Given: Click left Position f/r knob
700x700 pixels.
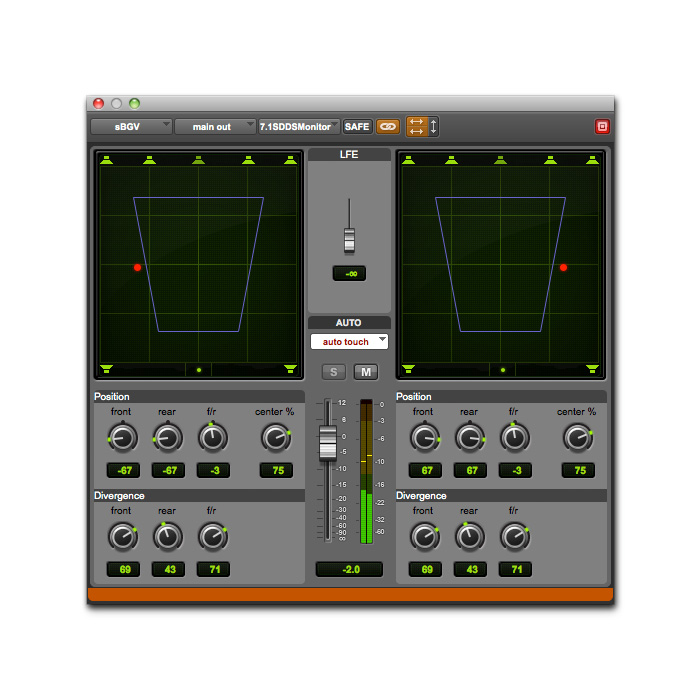Looking at the screenshot, I should 213,438.
